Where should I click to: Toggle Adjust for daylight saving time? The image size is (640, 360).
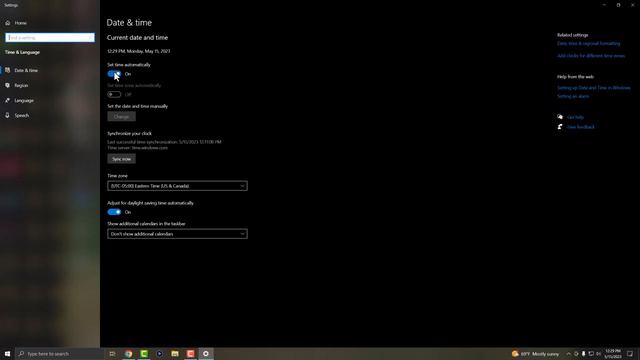point(114,212)
